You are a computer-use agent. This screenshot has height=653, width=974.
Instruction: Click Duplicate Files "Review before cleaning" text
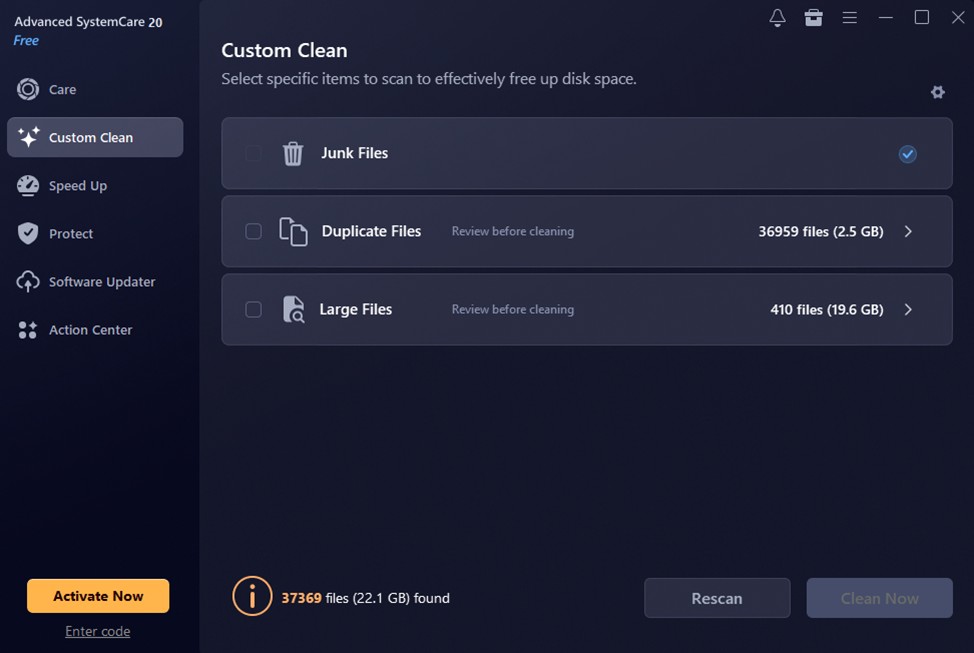(512, 231)
